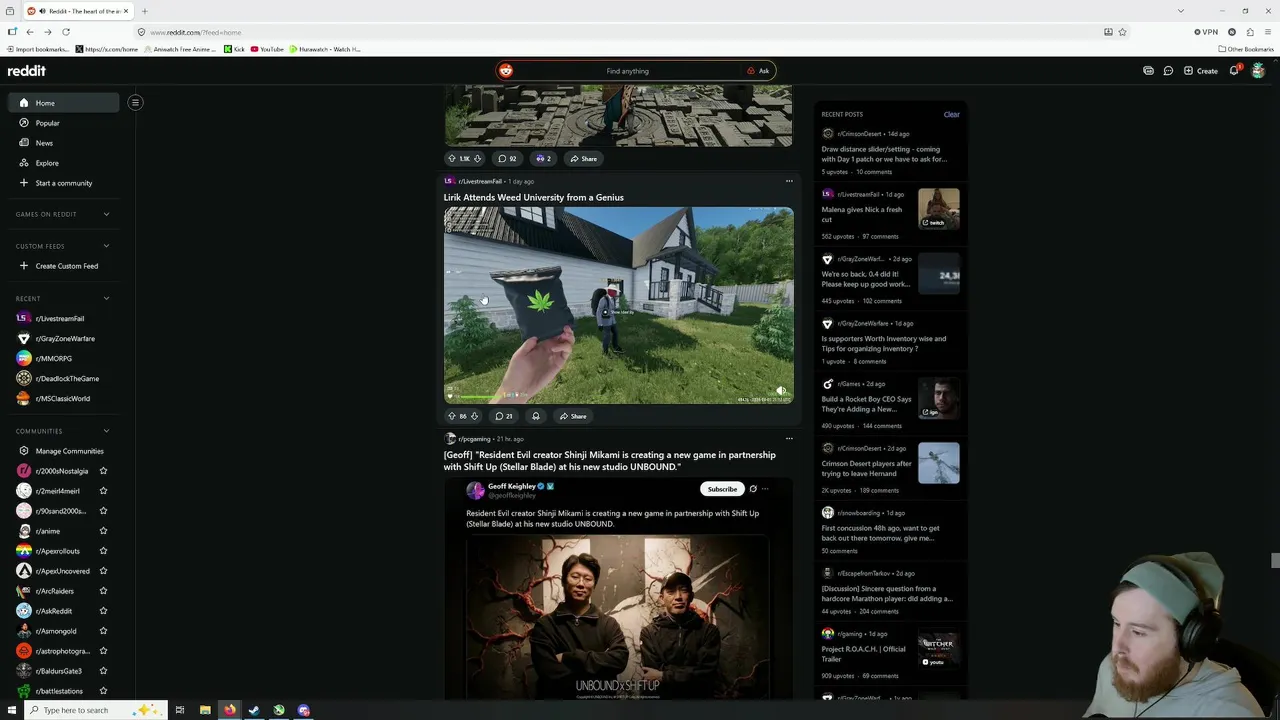The height and width of the screenshot is (720, 1280).
Task: Click the Ask button in search bar
Action: click(x=758, y=71)
